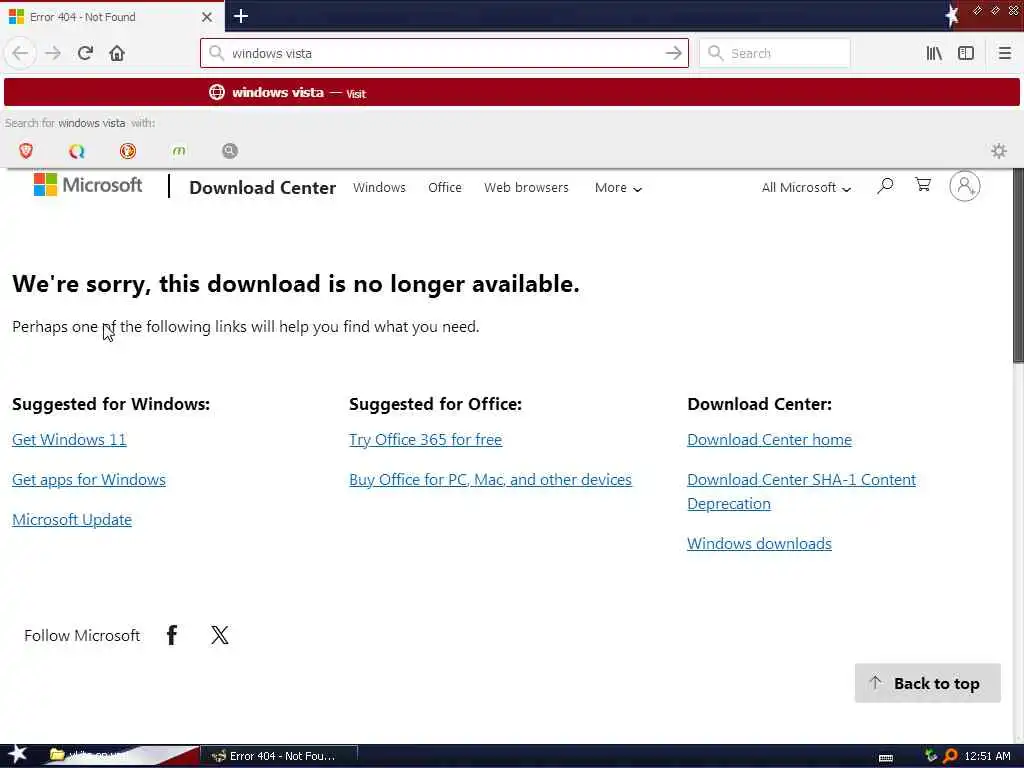Open SHA-1 Content Deprecation link

tap(801, 491)
